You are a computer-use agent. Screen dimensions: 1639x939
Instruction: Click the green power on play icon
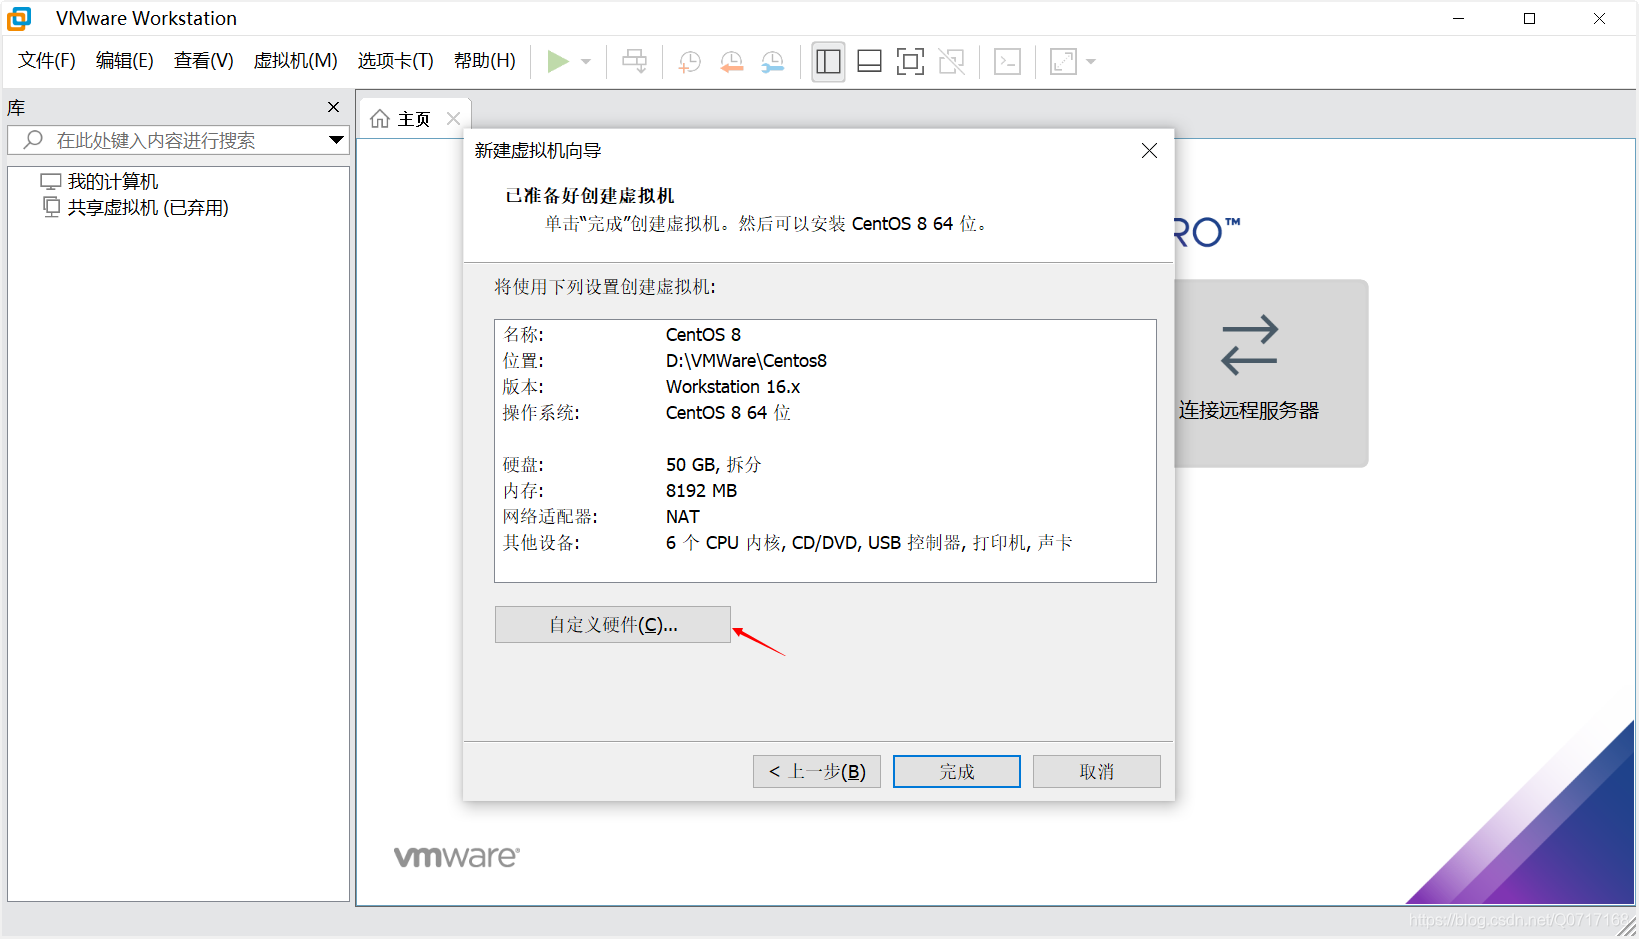click(558, 61)
